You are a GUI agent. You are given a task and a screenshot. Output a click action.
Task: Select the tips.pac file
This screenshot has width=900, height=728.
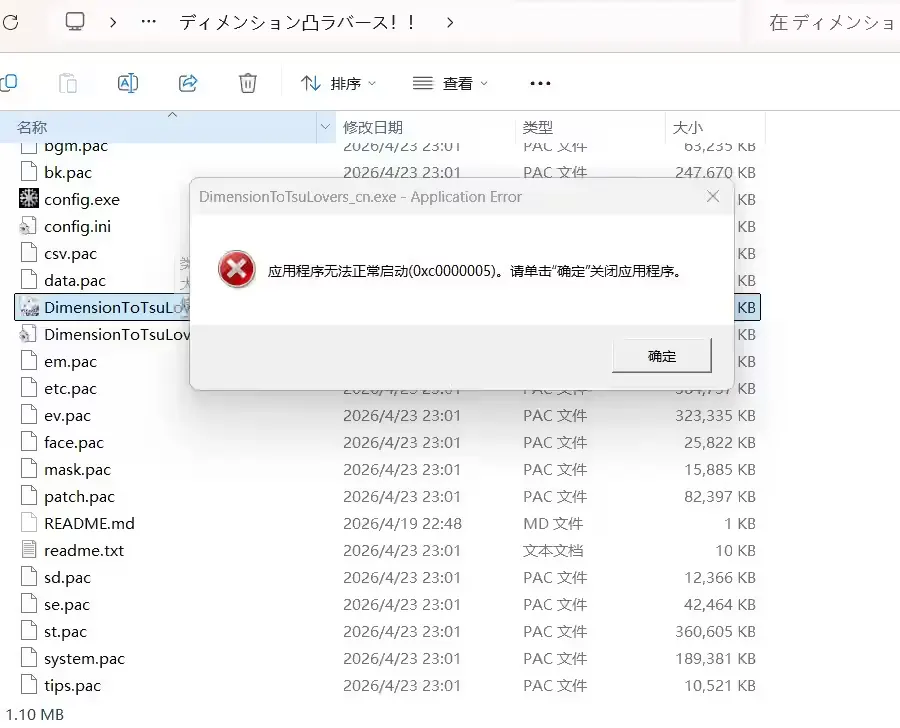click(x=72, y=686)
